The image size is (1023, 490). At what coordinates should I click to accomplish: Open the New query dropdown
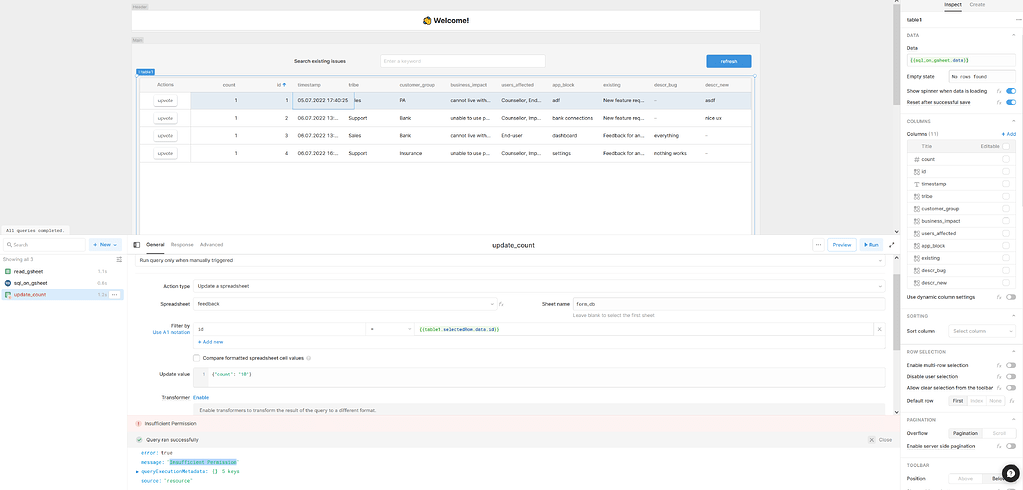pos(104,244)
